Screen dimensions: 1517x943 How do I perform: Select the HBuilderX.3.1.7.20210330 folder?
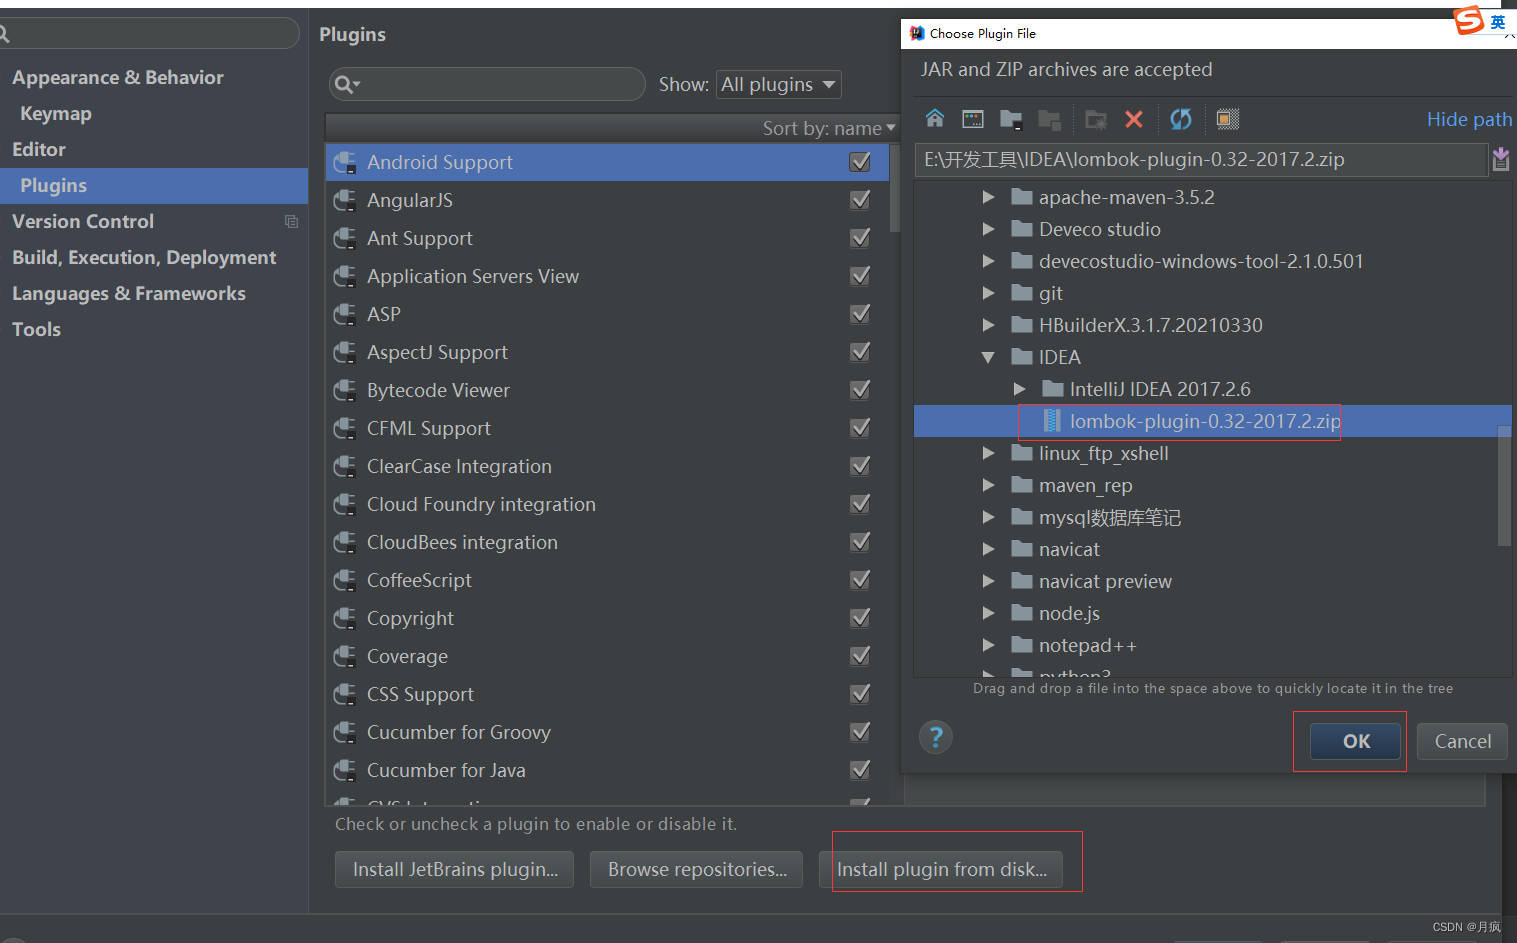coord(1150,325)
